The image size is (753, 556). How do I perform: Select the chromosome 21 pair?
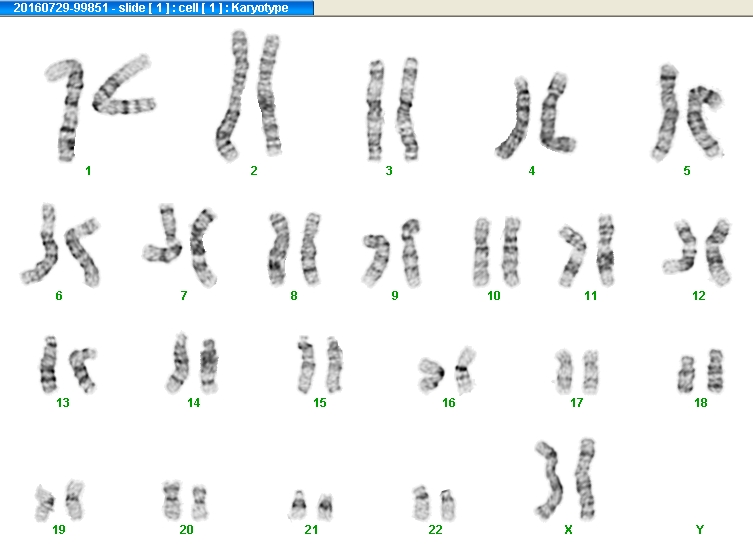tap(311, 505)
